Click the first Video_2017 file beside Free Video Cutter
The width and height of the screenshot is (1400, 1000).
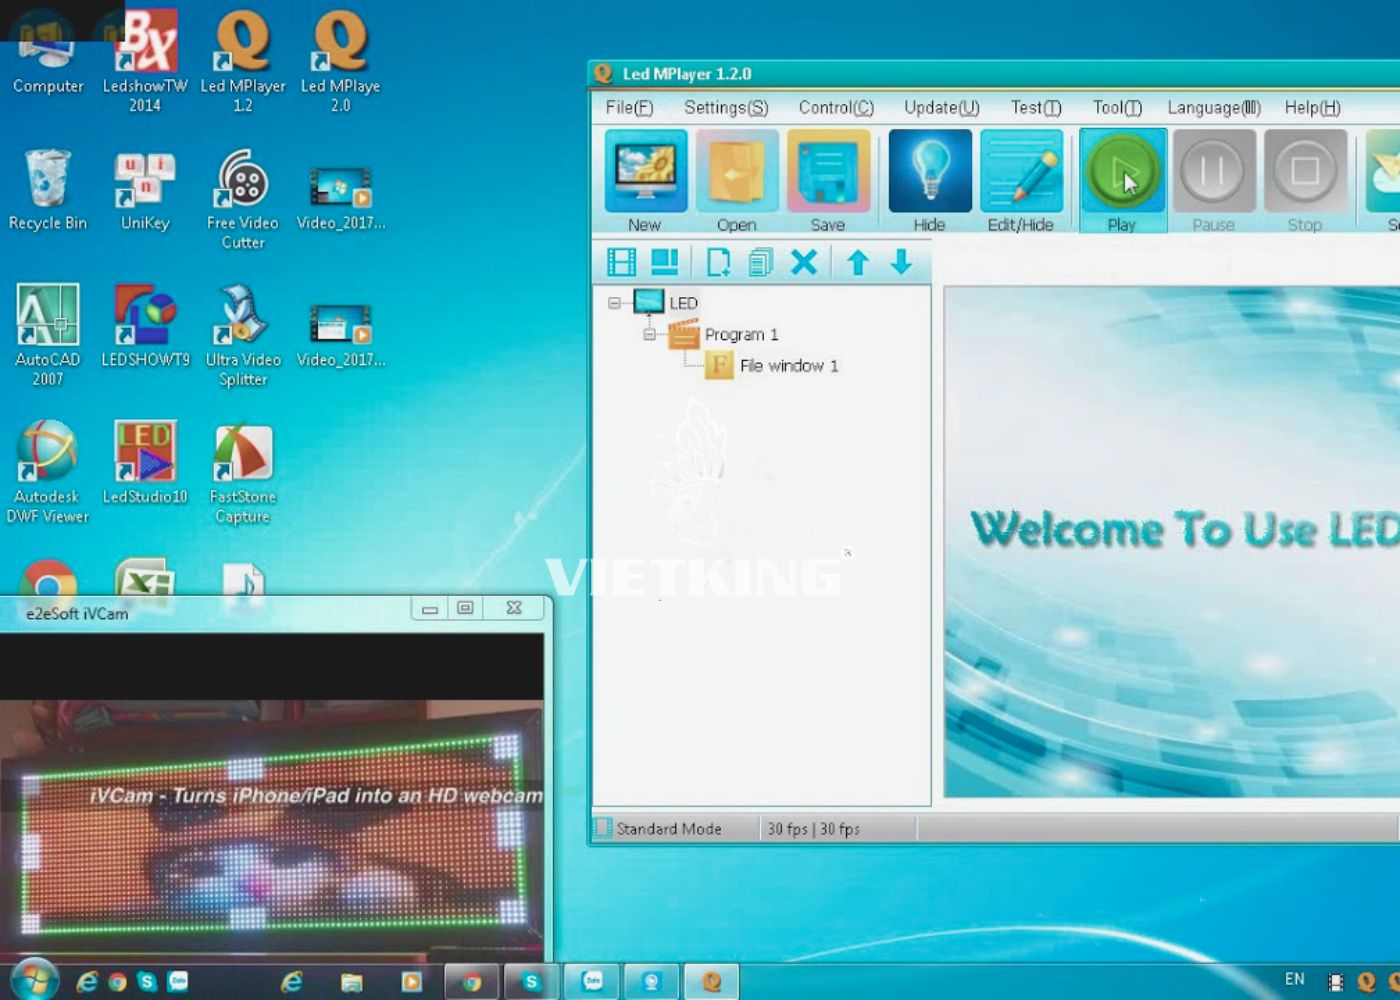[x=341, y=198]
